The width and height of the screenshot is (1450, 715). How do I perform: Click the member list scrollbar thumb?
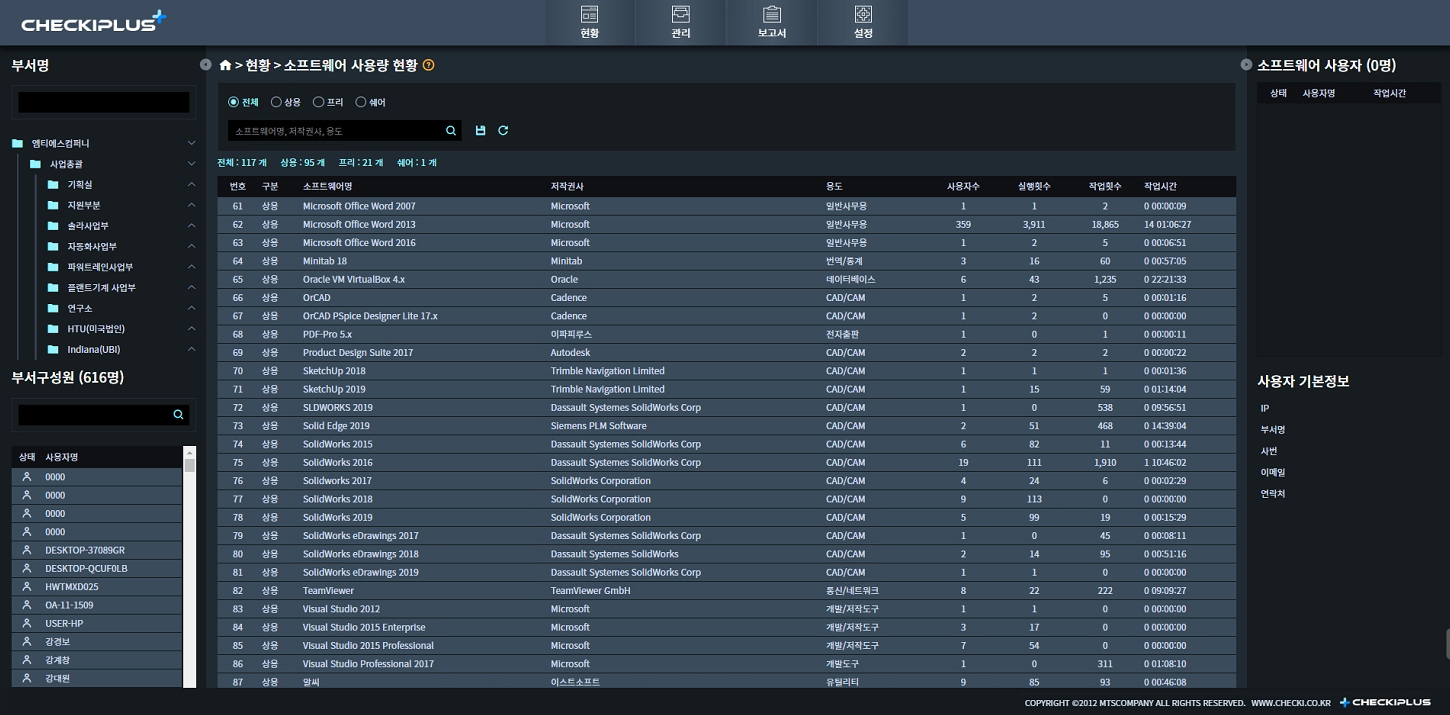[x=190, y=465]
